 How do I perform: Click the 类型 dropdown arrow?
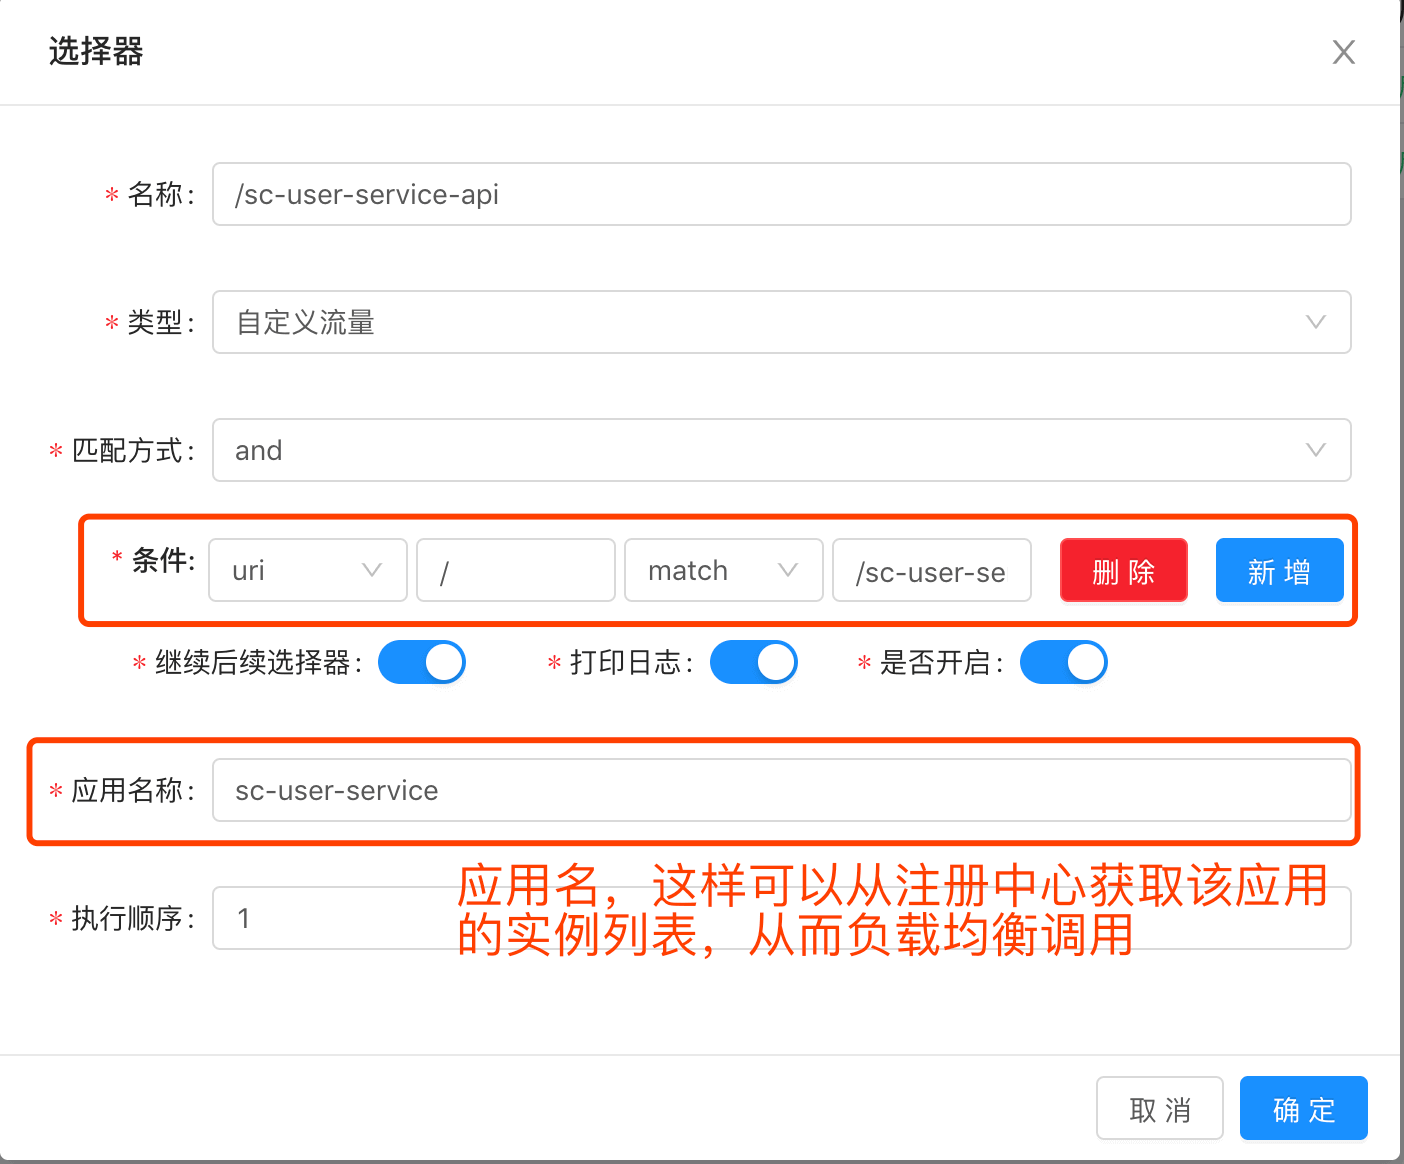[x=1315, y=322]
